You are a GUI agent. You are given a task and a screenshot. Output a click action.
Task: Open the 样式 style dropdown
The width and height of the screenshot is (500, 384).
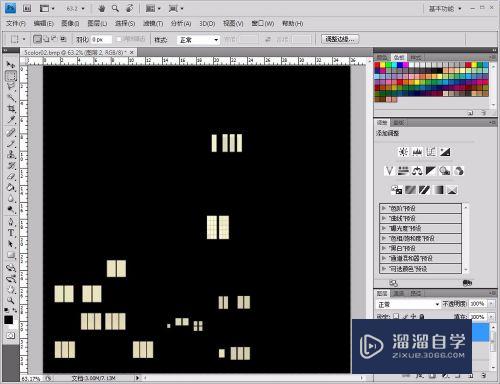[x=198, y=40]
